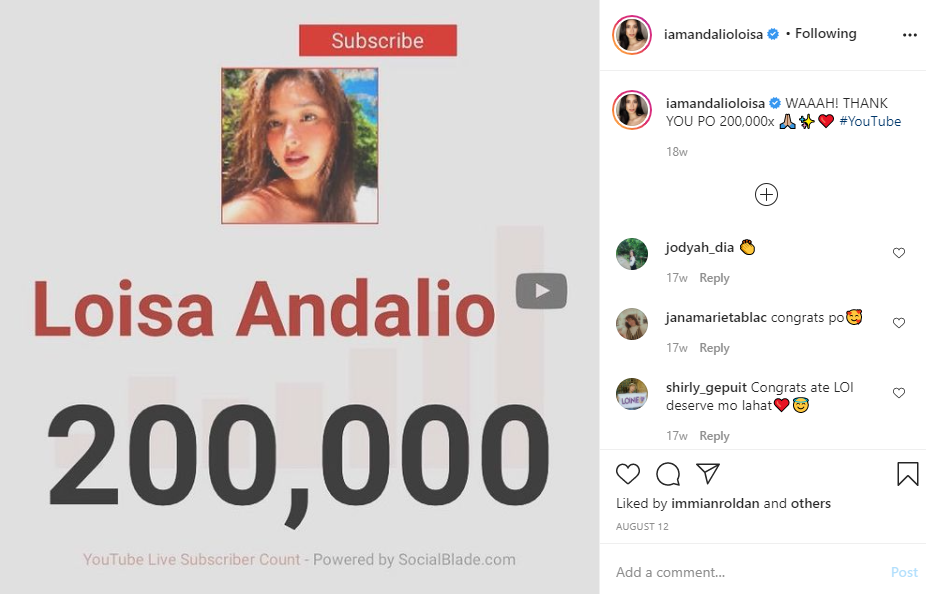Like shirly_gepuit's comment

pos(899,393)
